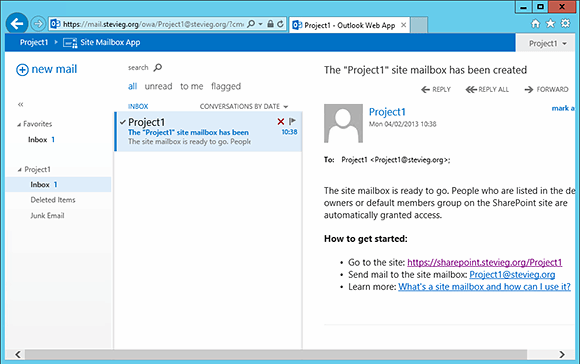Click the mail search magnifier icon
Screen dimensions: 580x364
tap(158, 67)
